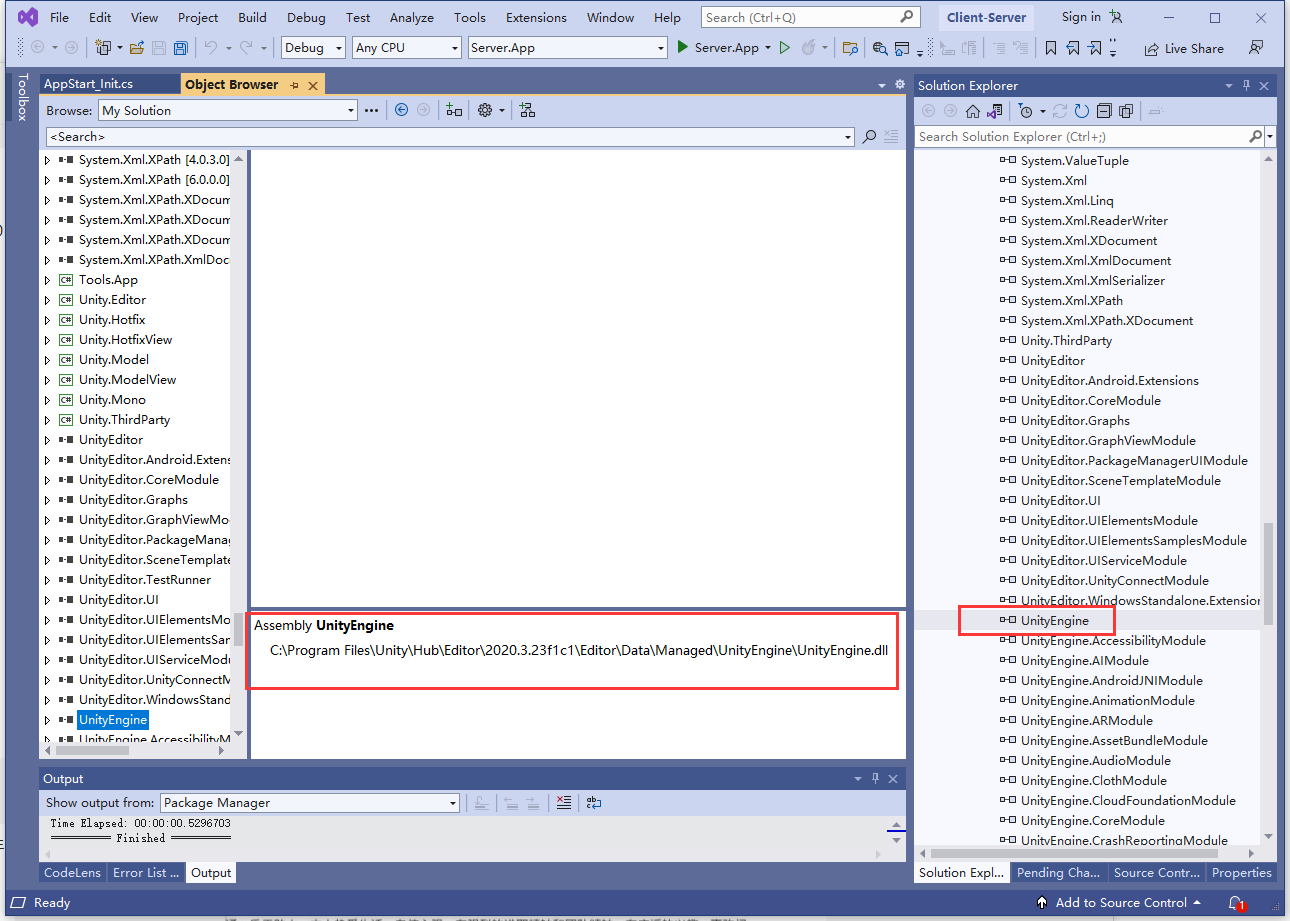Click Add to References icon in Object Browser
This screenshot has height=921, width=1290.
(454, 110)
